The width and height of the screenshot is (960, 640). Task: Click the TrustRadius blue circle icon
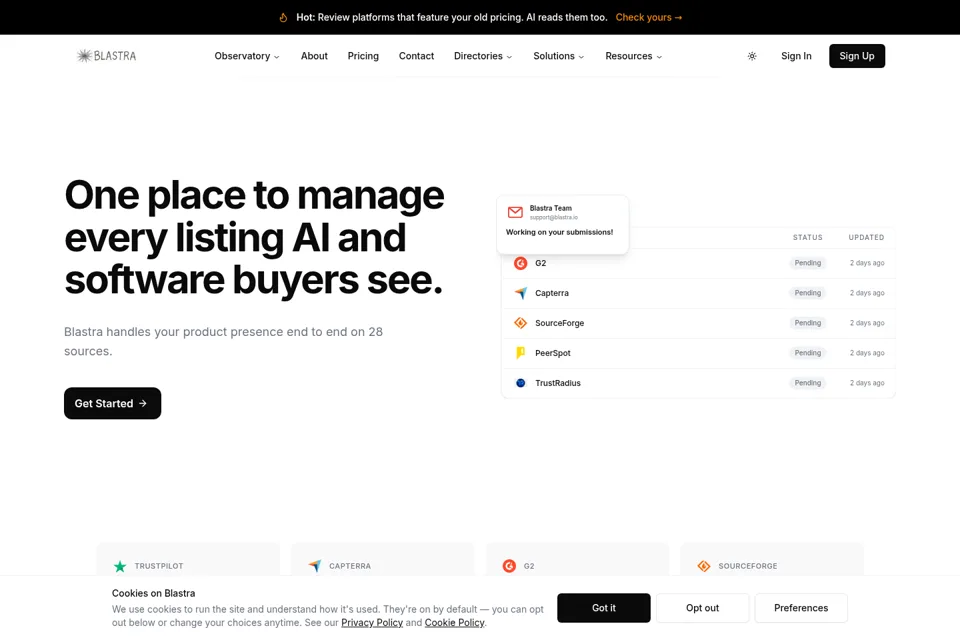[x=520, y=383]
